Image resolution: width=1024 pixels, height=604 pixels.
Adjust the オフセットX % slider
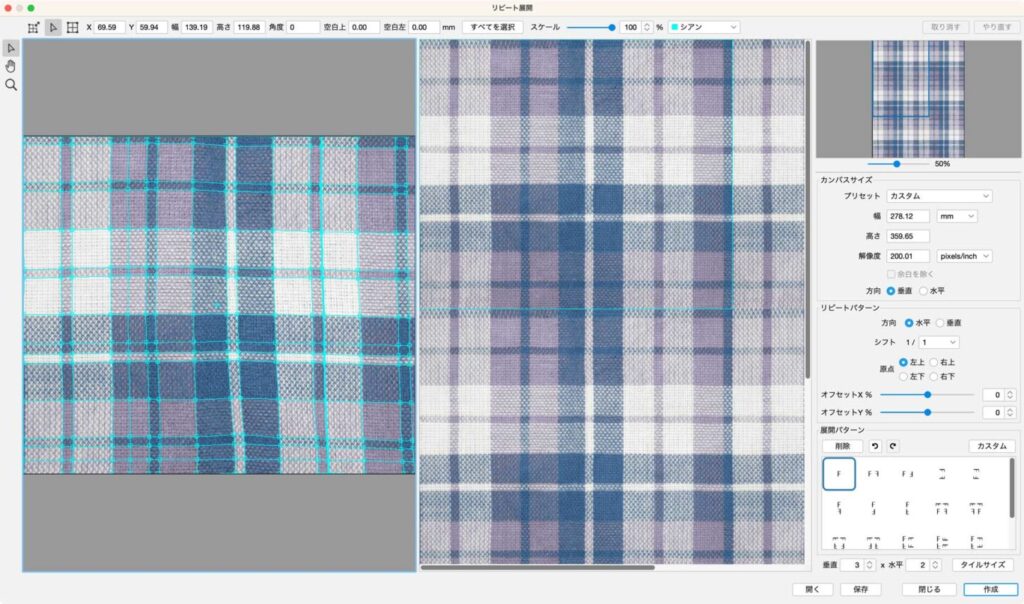[x=927, y=395]
